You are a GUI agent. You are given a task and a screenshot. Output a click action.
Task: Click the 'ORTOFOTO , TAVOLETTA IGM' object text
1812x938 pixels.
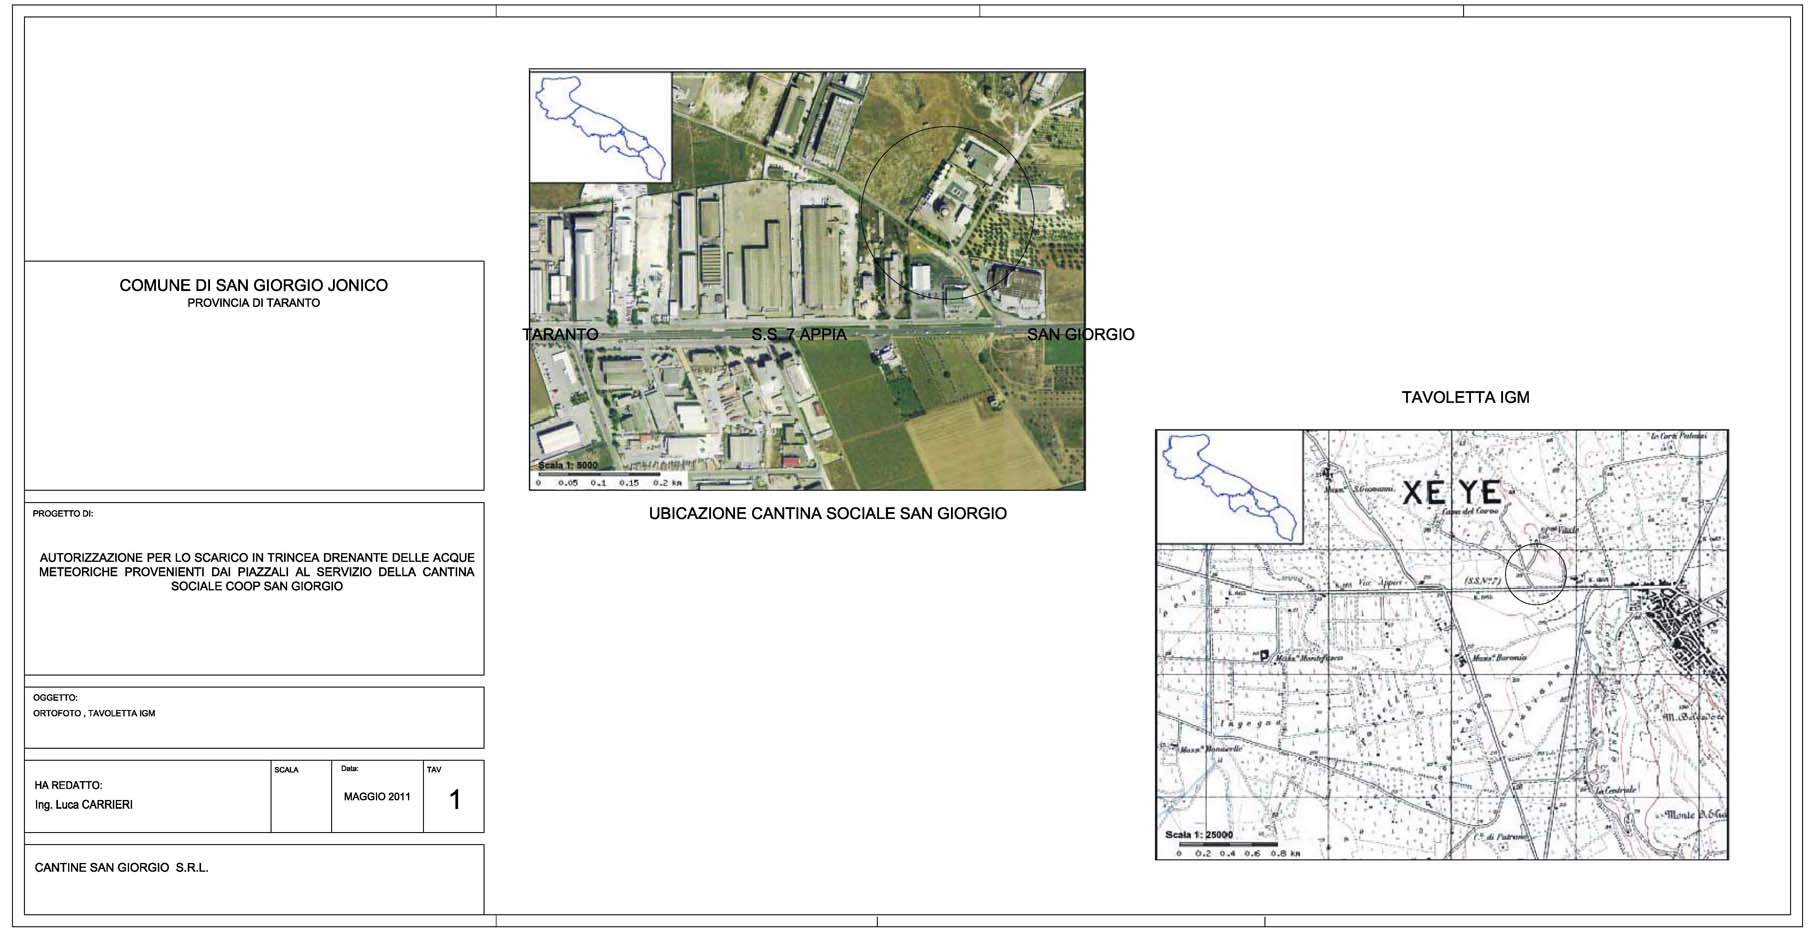pyautogui.click(x=94, y=714)
